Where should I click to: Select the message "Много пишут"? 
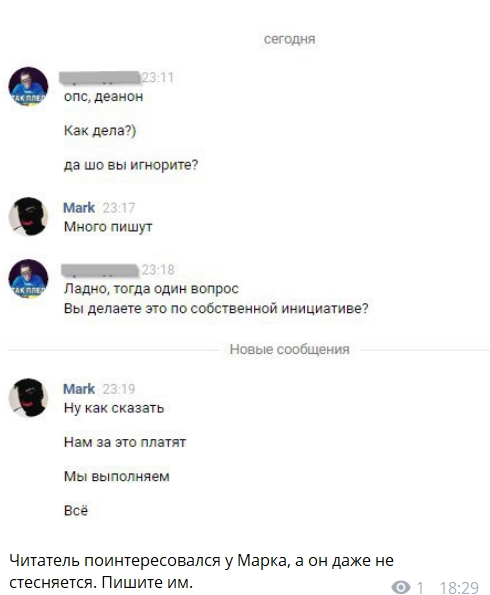pyautogui.click(x=108, y=227)
